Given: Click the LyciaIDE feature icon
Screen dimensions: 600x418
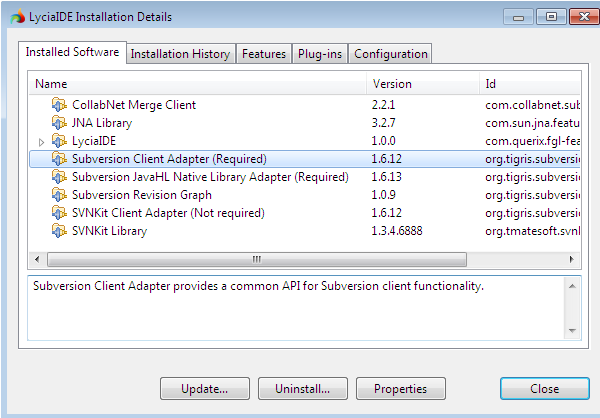Looking at the screenshot, I should pos(59,141).
